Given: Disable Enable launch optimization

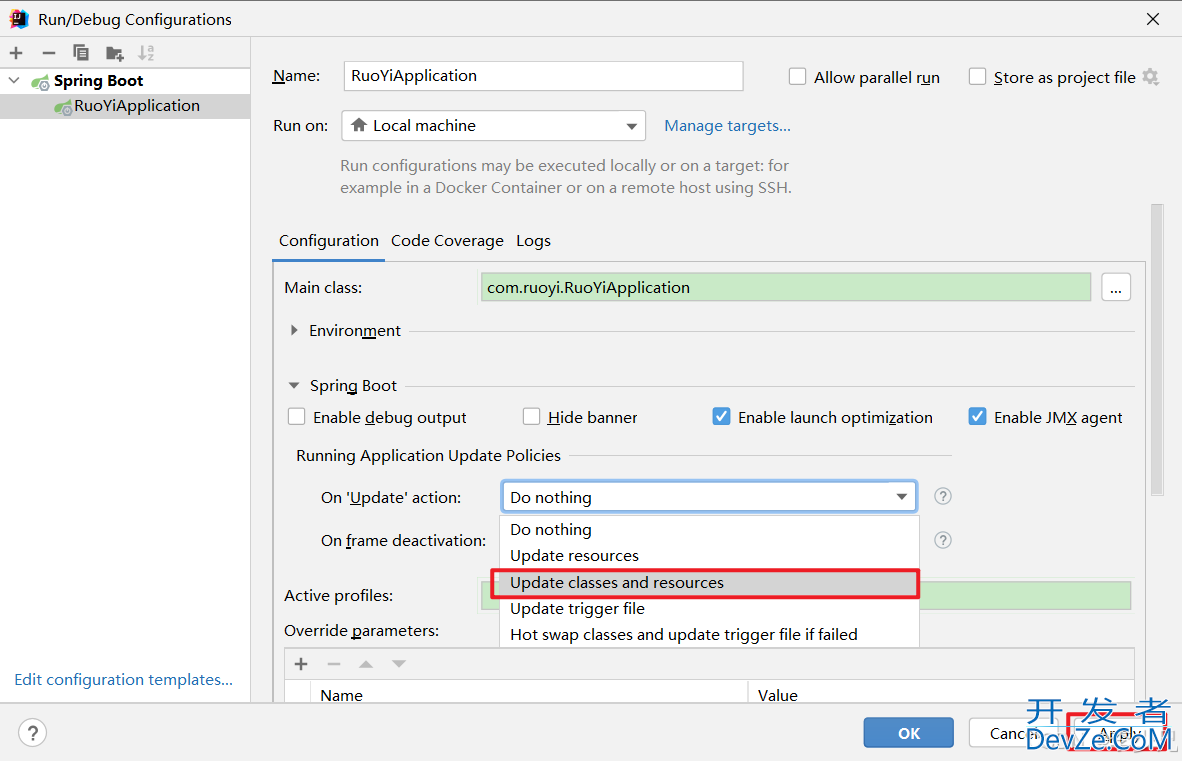Looking at the screenshot, I should tap(721, 417).
